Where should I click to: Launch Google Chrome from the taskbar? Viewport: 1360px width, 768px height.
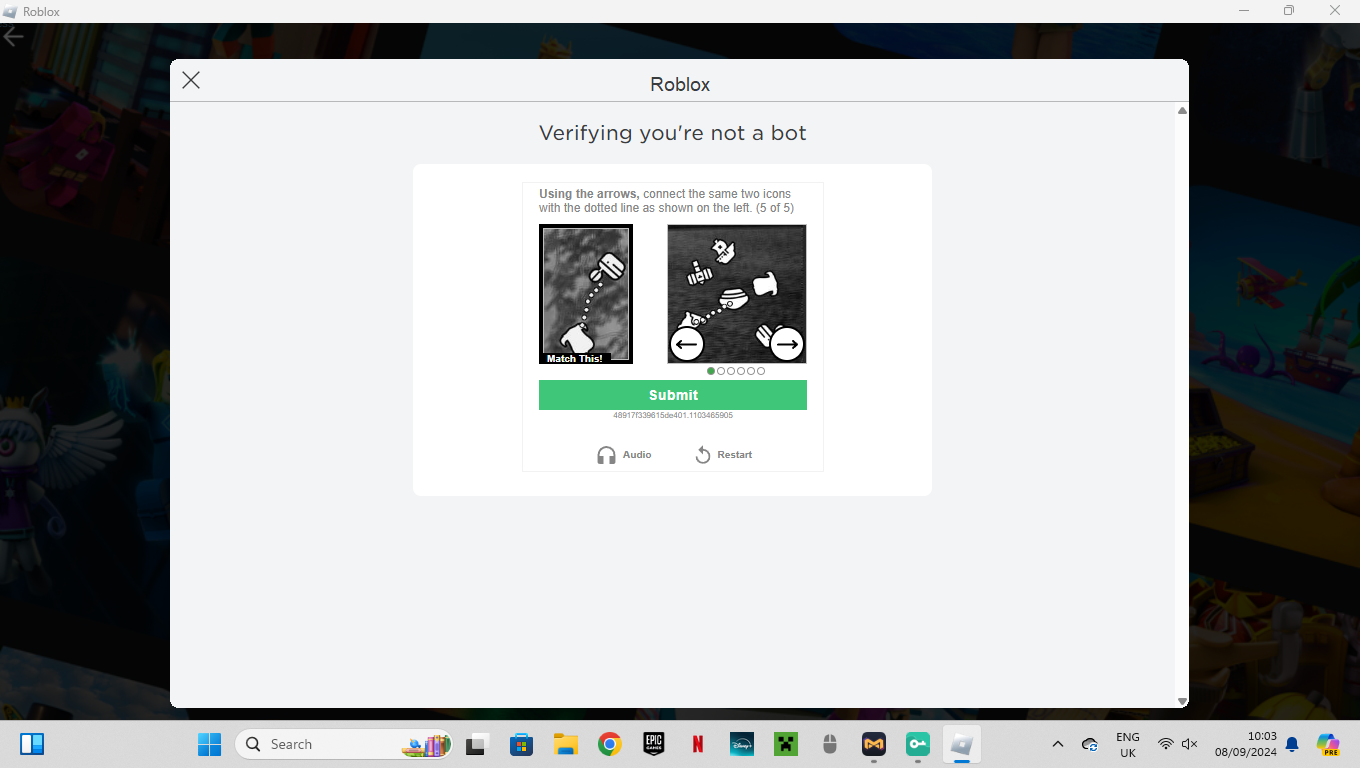coord(610,744)
